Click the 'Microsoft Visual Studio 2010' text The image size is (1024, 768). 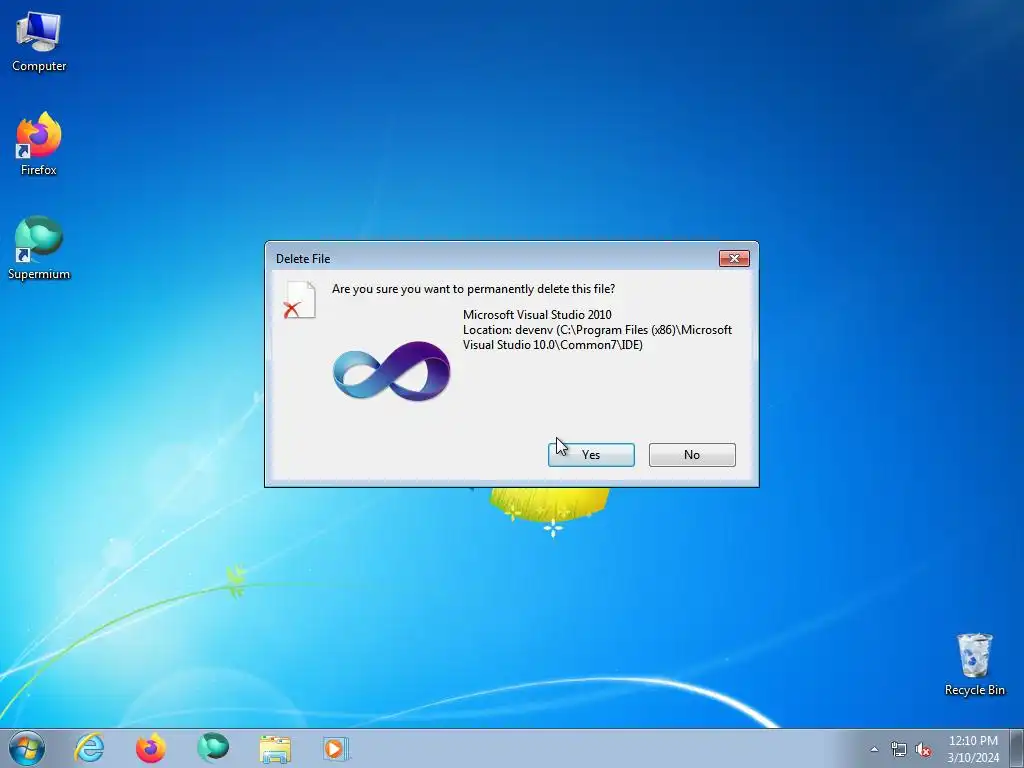tap(537, 315)
